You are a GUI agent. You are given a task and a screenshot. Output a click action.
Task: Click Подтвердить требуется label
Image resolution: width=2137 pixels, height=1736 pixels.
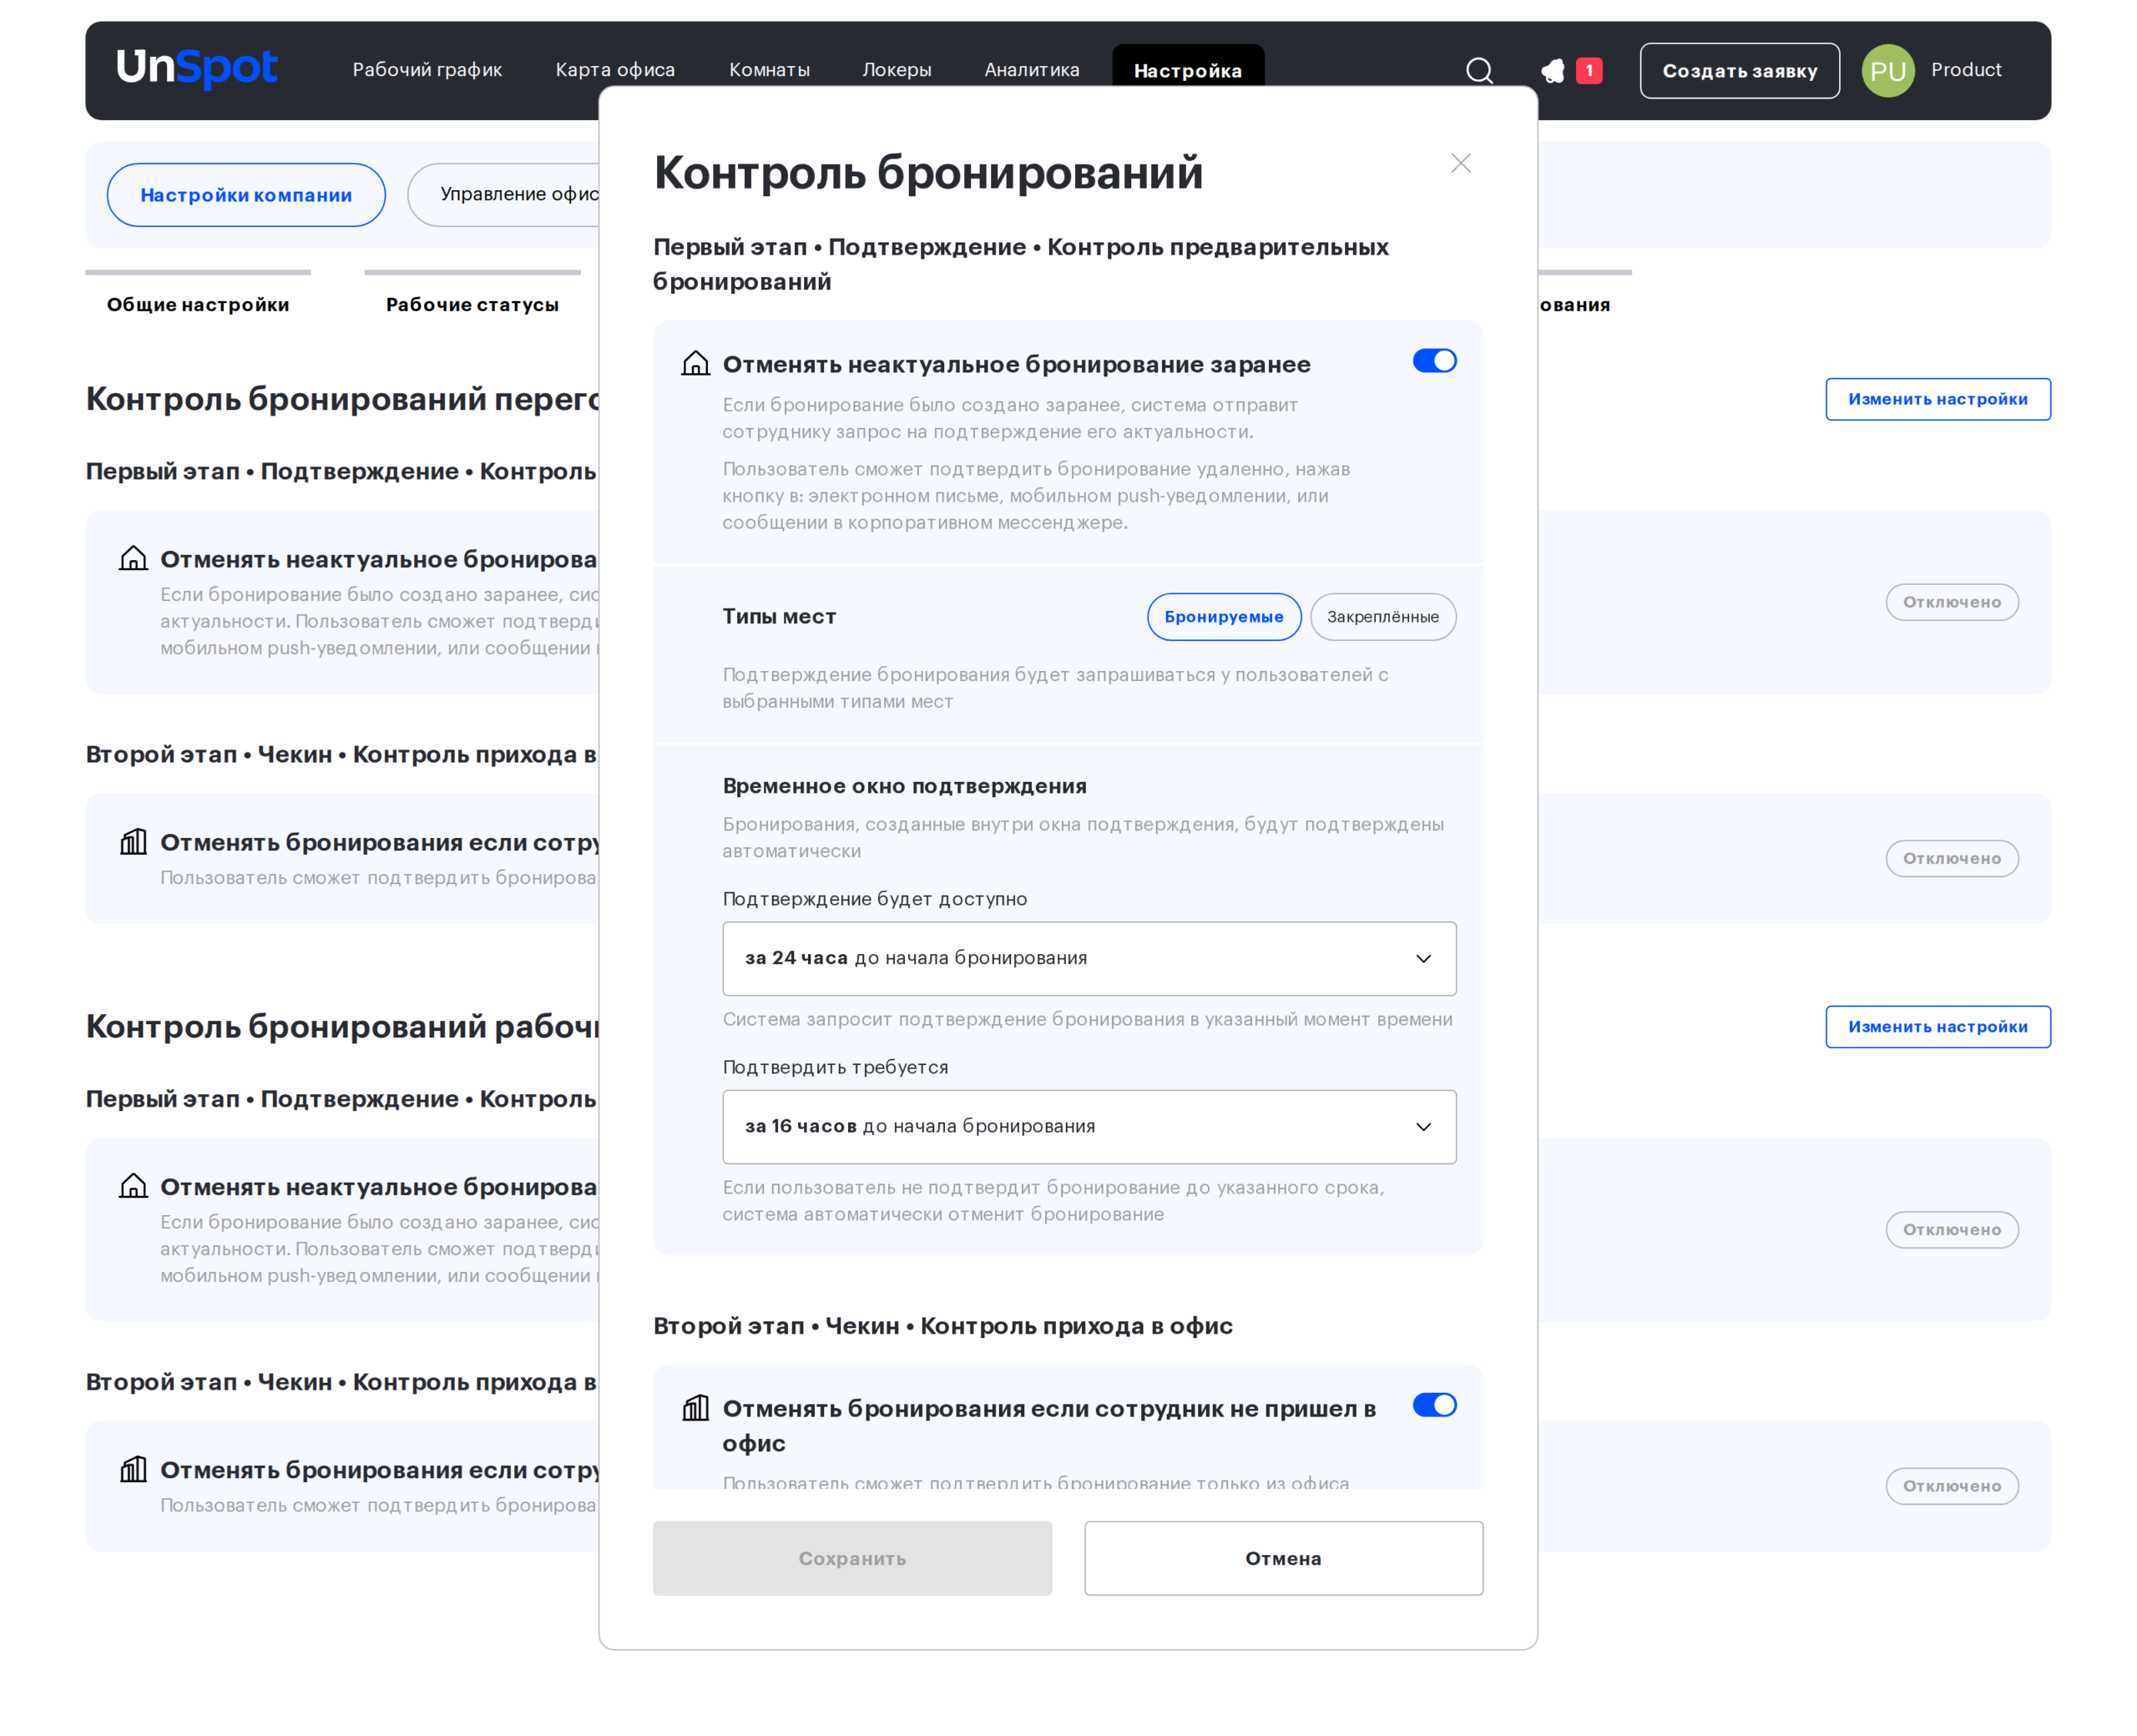click(835, 1067)
